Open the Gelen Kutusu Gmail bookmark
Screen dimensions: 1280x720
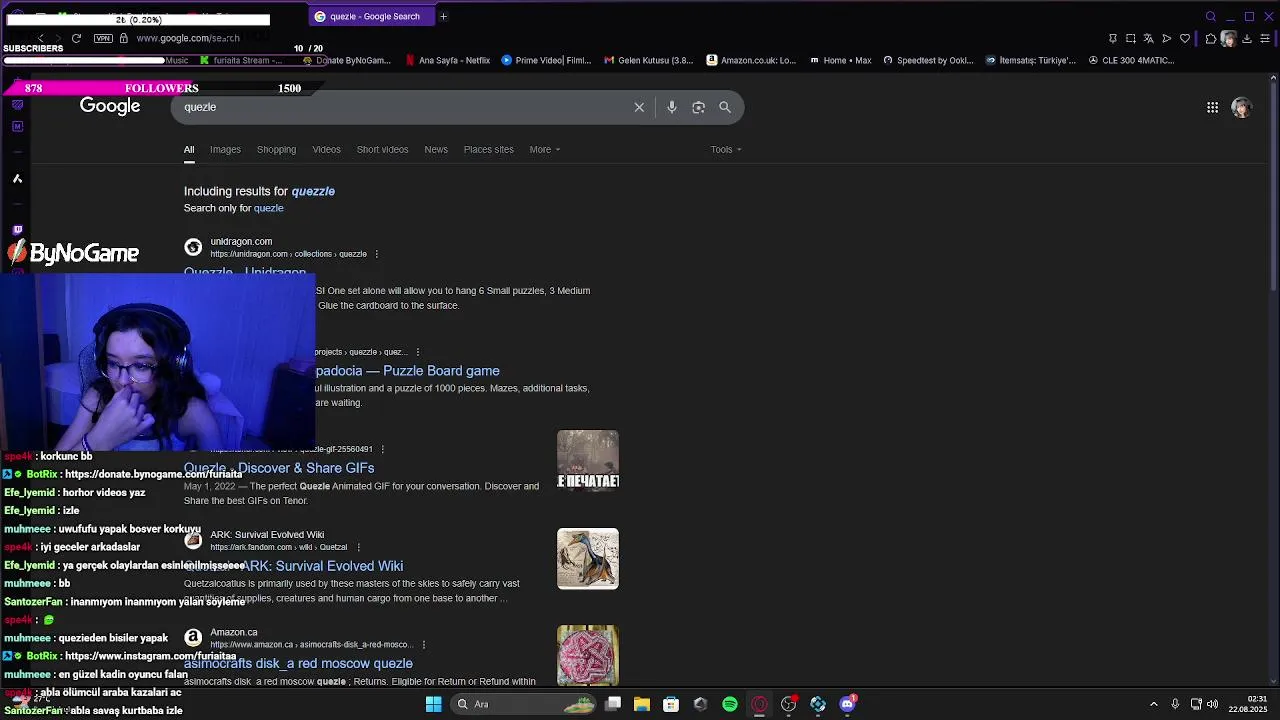[649, 60]
